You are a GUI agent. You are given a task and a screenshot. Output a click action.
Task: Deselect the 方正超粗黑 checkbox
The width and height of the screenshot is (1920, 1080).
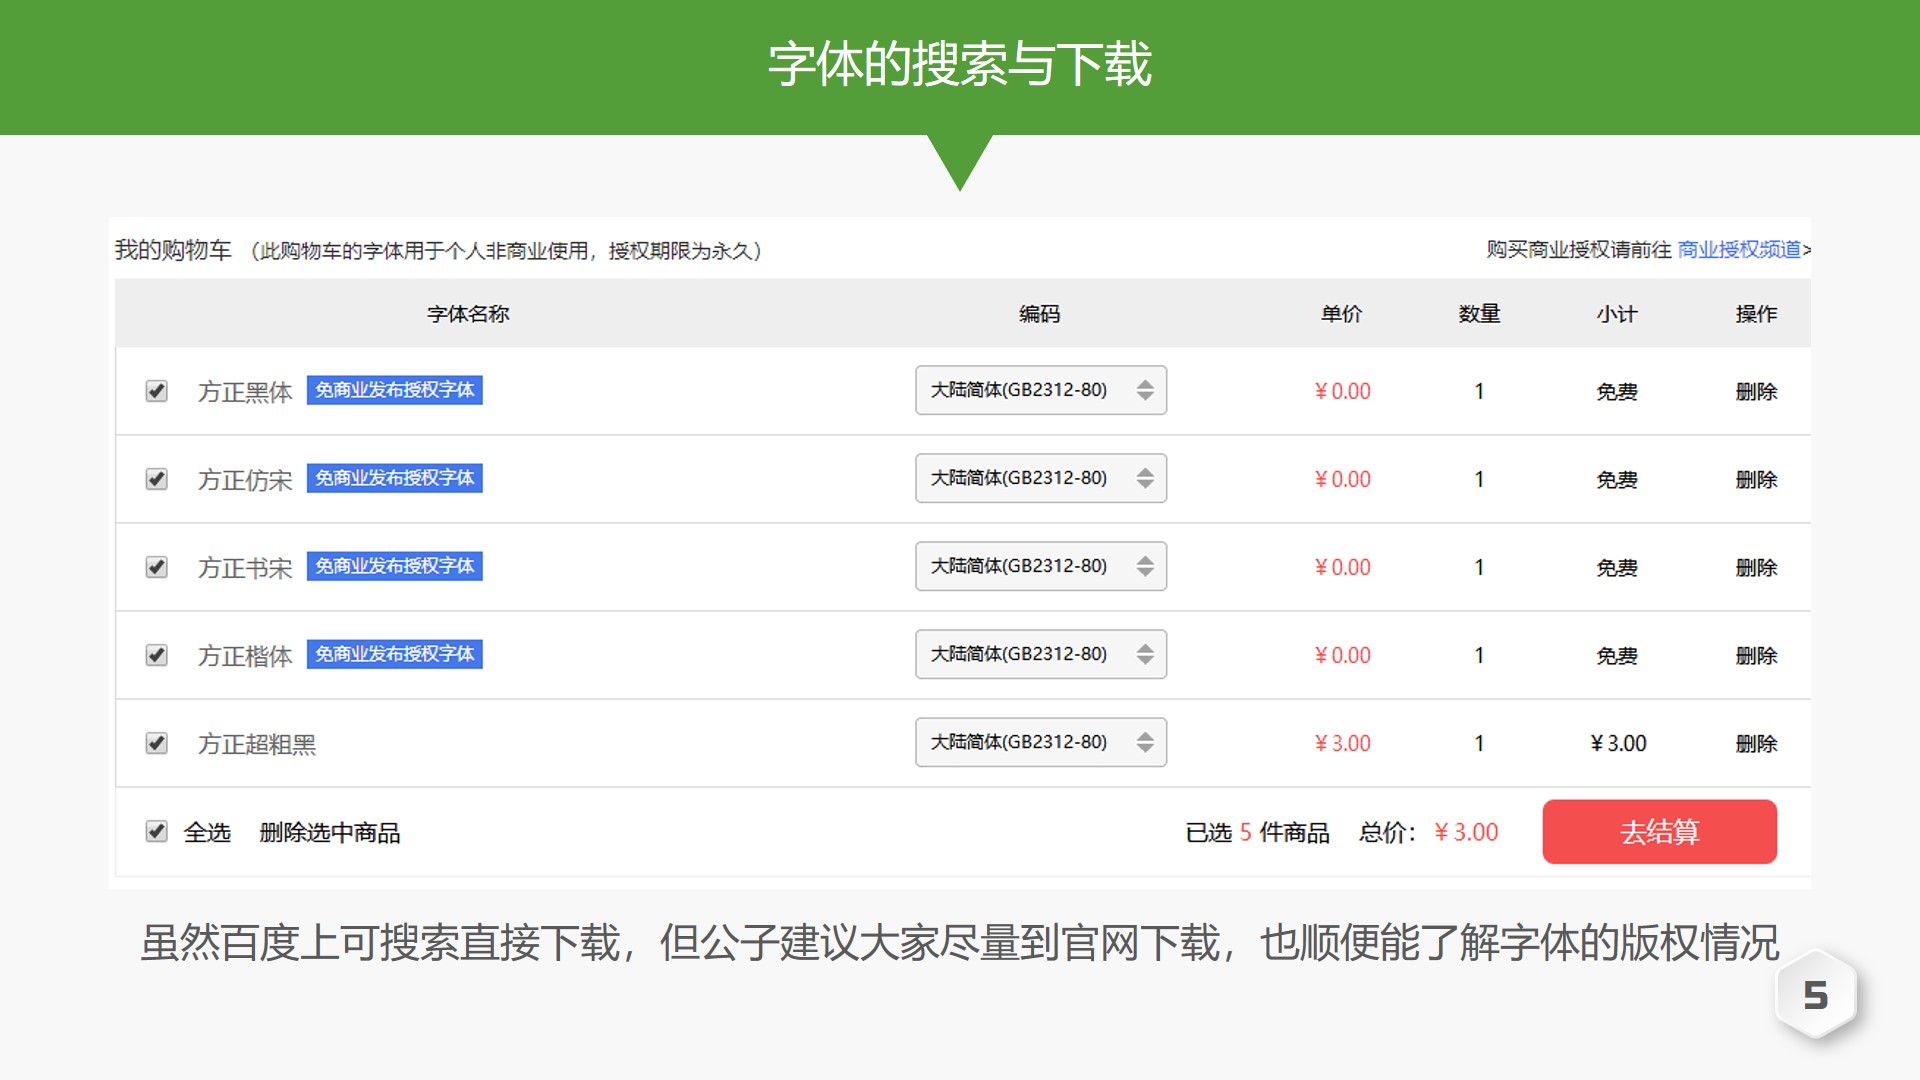click(x=156, y=743)
